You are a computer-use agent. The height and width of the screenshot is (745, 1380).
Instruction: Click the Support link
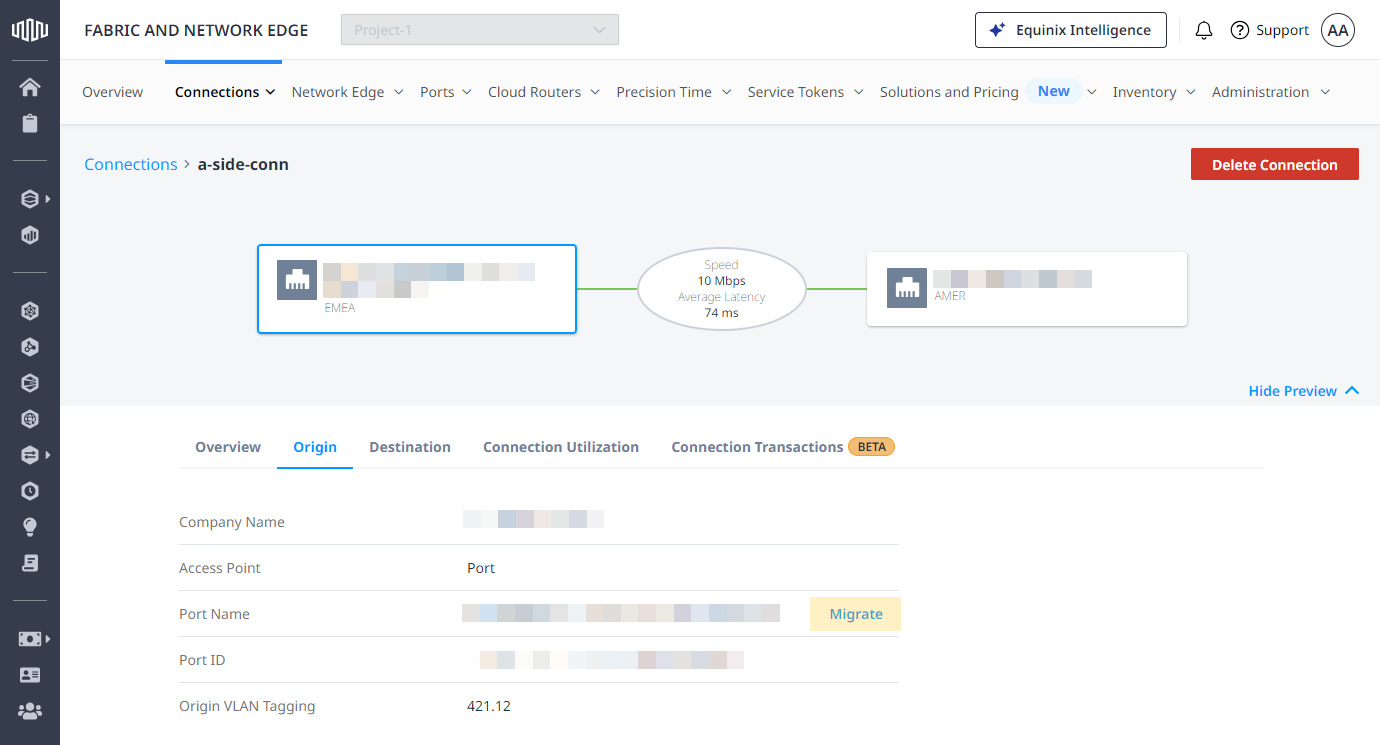[x=1283, y=30]
